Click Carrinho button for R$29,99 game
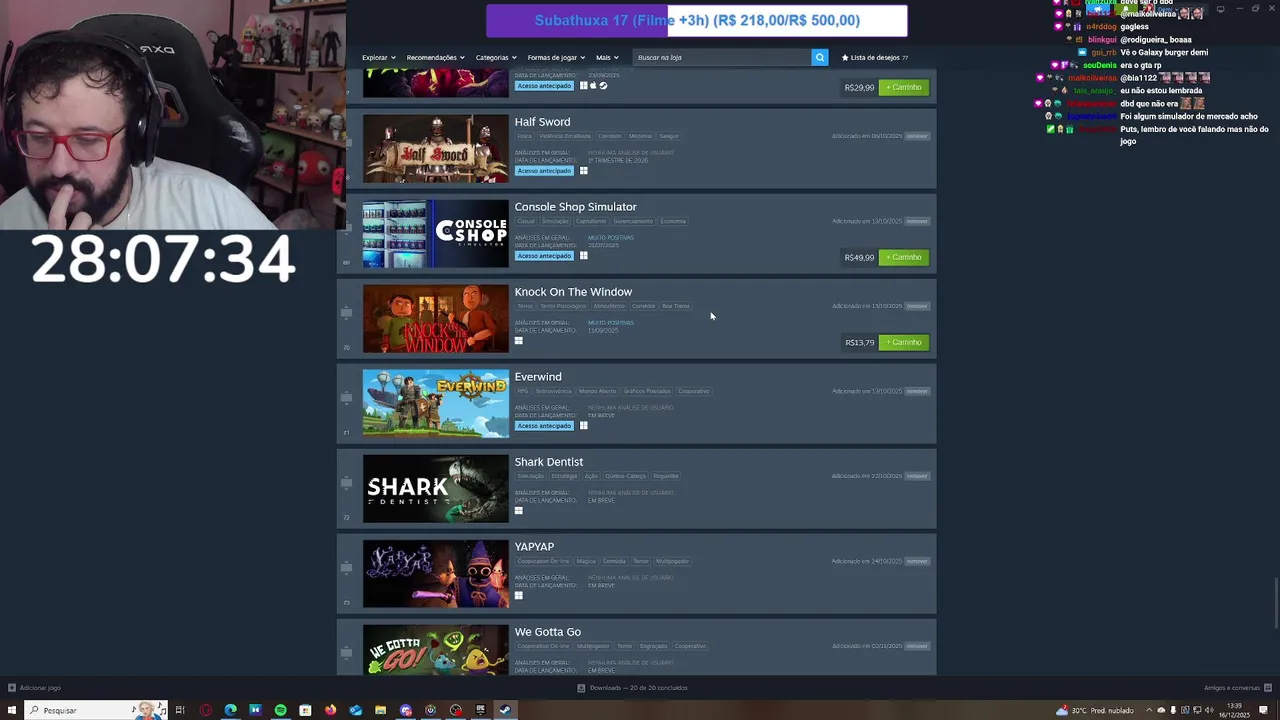1280x720 pixels. tap(904, 87)
